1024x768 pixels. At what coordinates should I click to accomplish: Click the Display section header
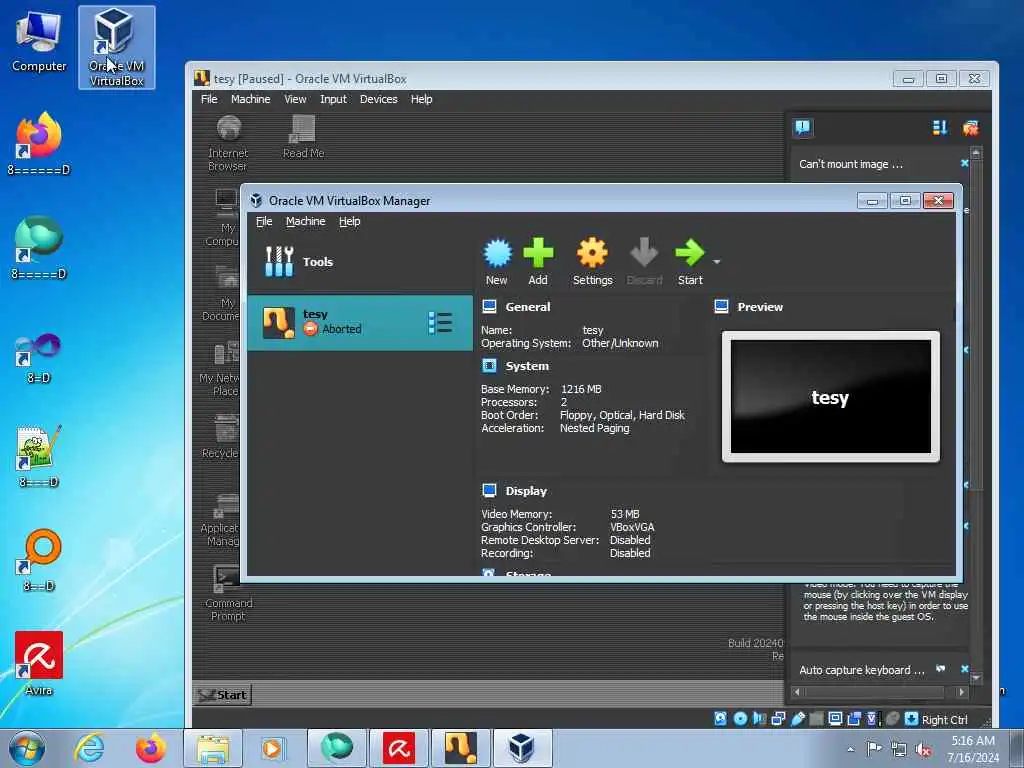[526, 491]
